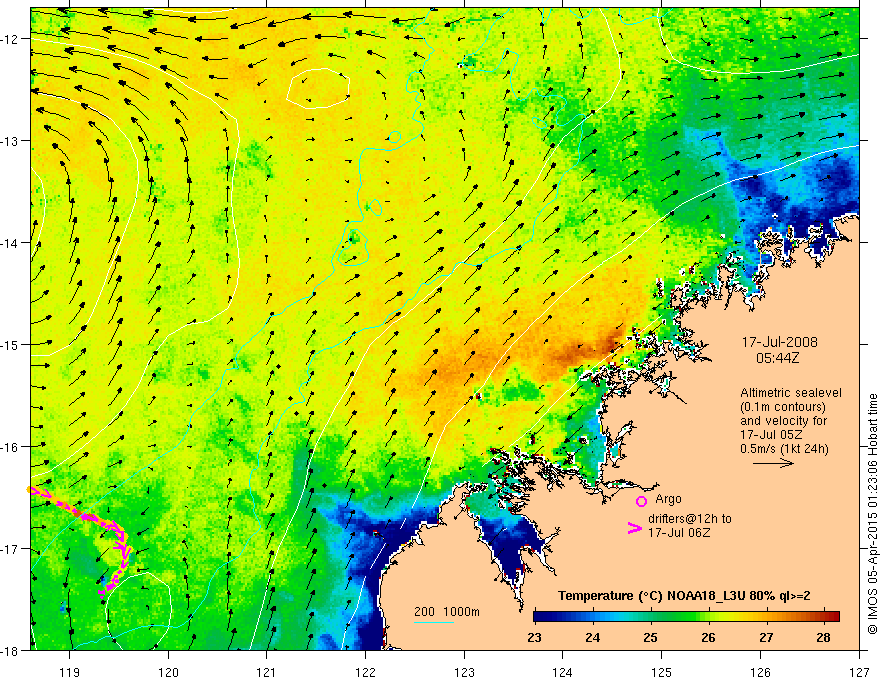Click the IMOS copyright text on right edge
Screen dimensions: 880x680
pos(872,516)
